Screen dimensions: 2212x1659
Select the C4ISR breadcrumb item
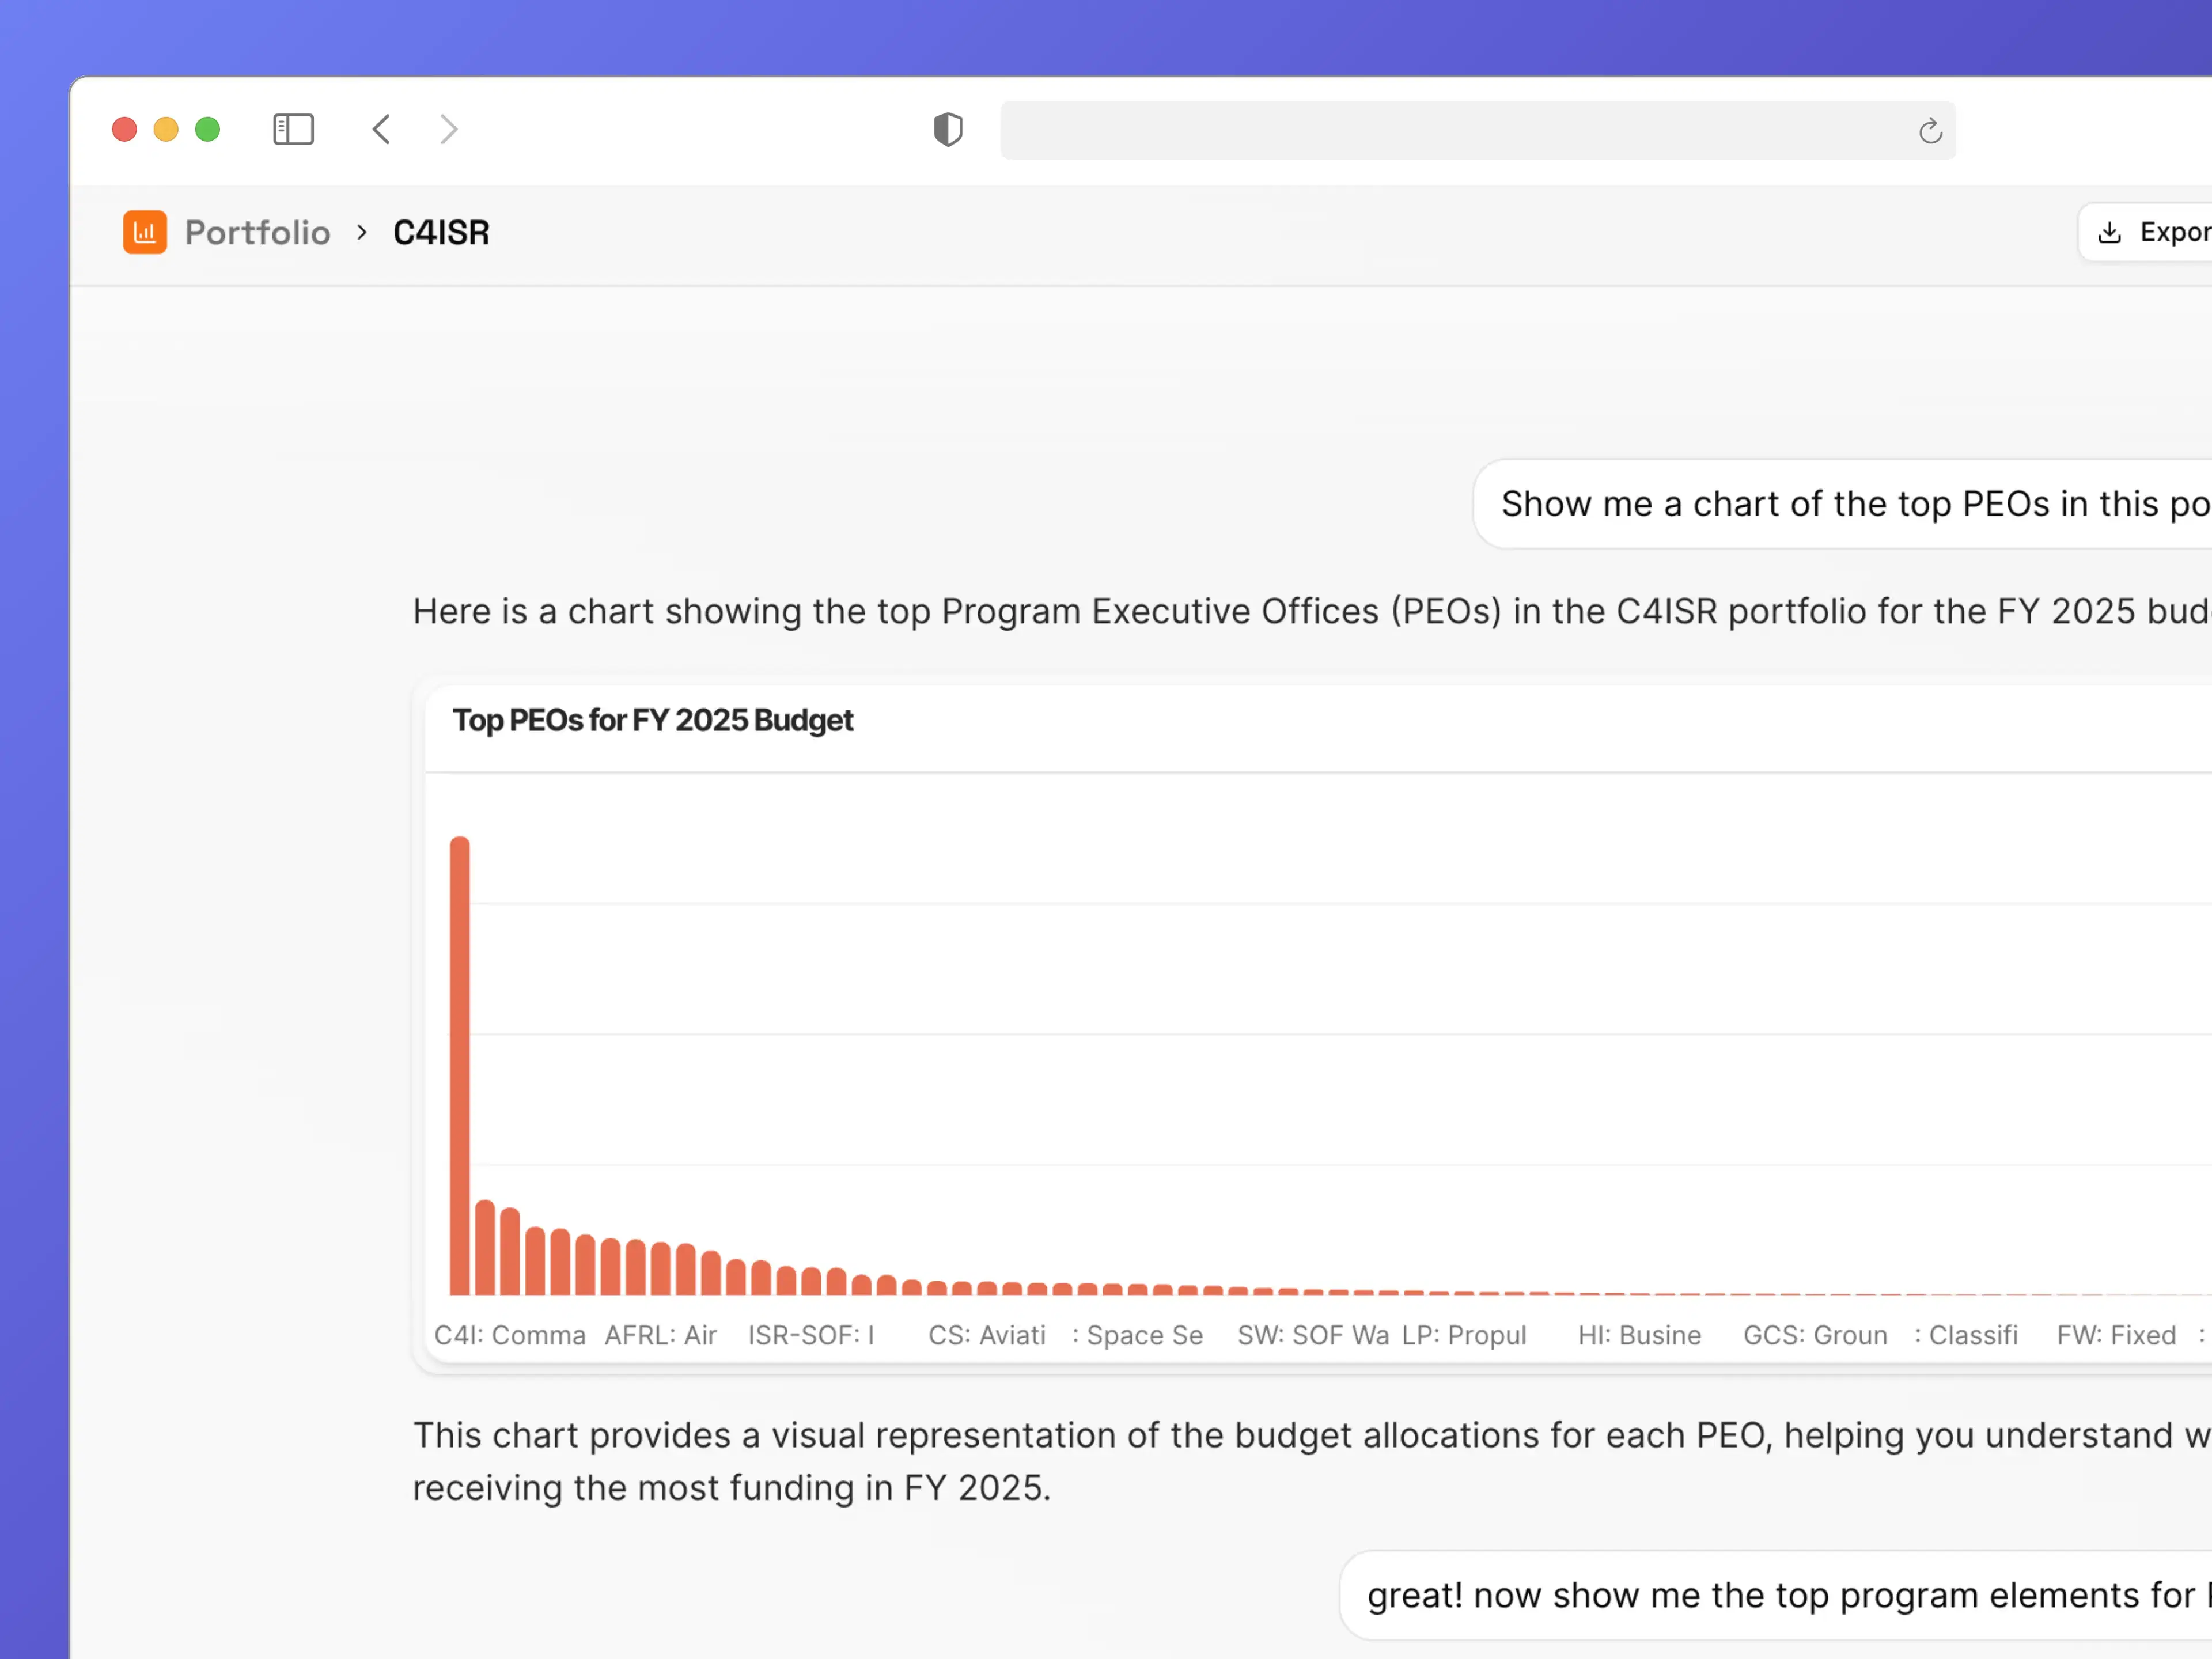point(441,232)
